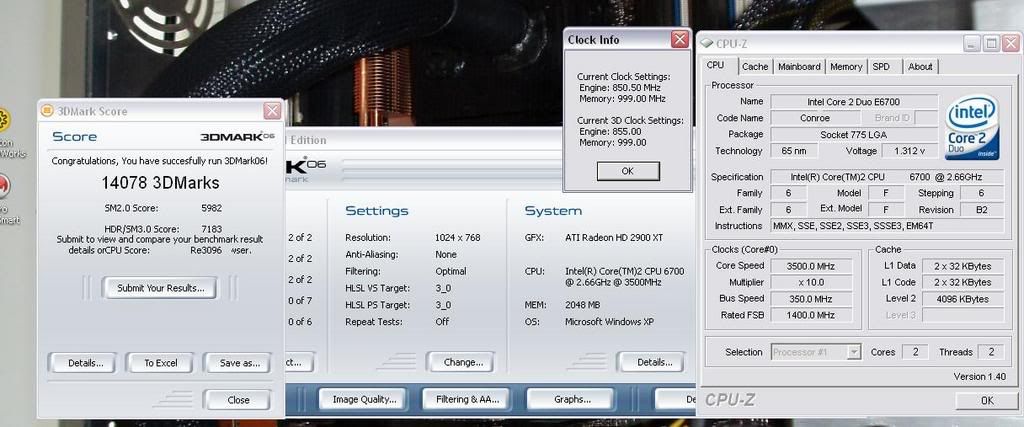The image size is (1024, 427).
Task: Minimize the CPU-Z window
Action: pos(972,44)
